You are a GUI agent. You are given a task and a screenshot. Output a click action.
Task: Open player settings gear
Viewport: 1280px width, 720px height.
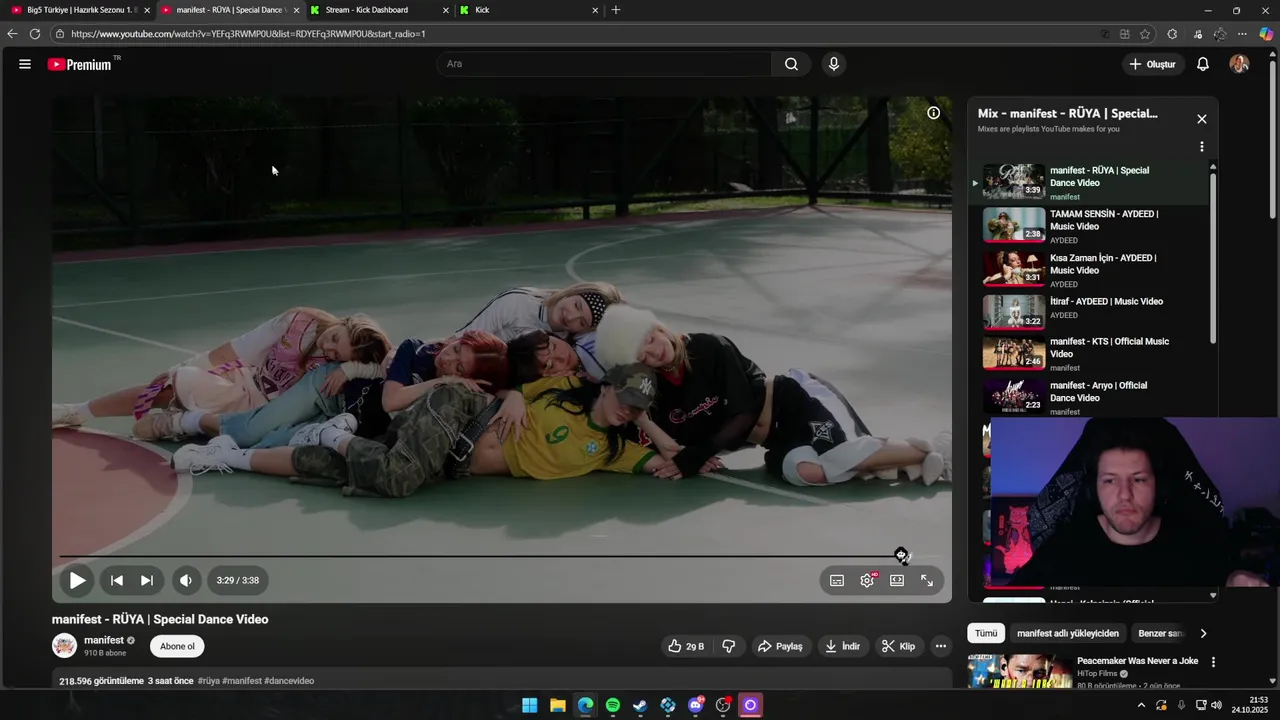coord(867,580)
